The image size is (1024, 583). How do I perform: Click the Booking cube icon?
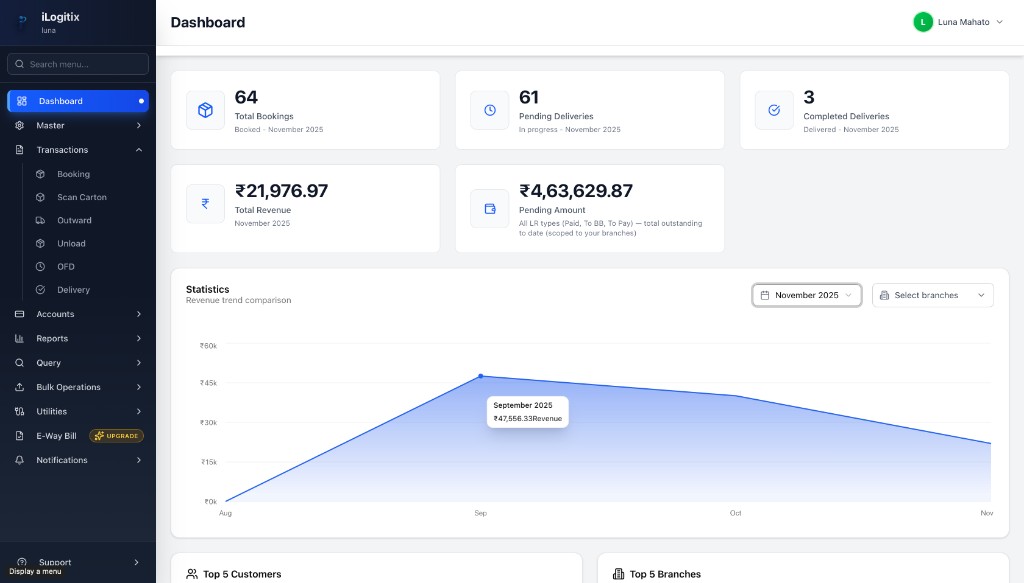pyautogui.click(x=40, y=174)
